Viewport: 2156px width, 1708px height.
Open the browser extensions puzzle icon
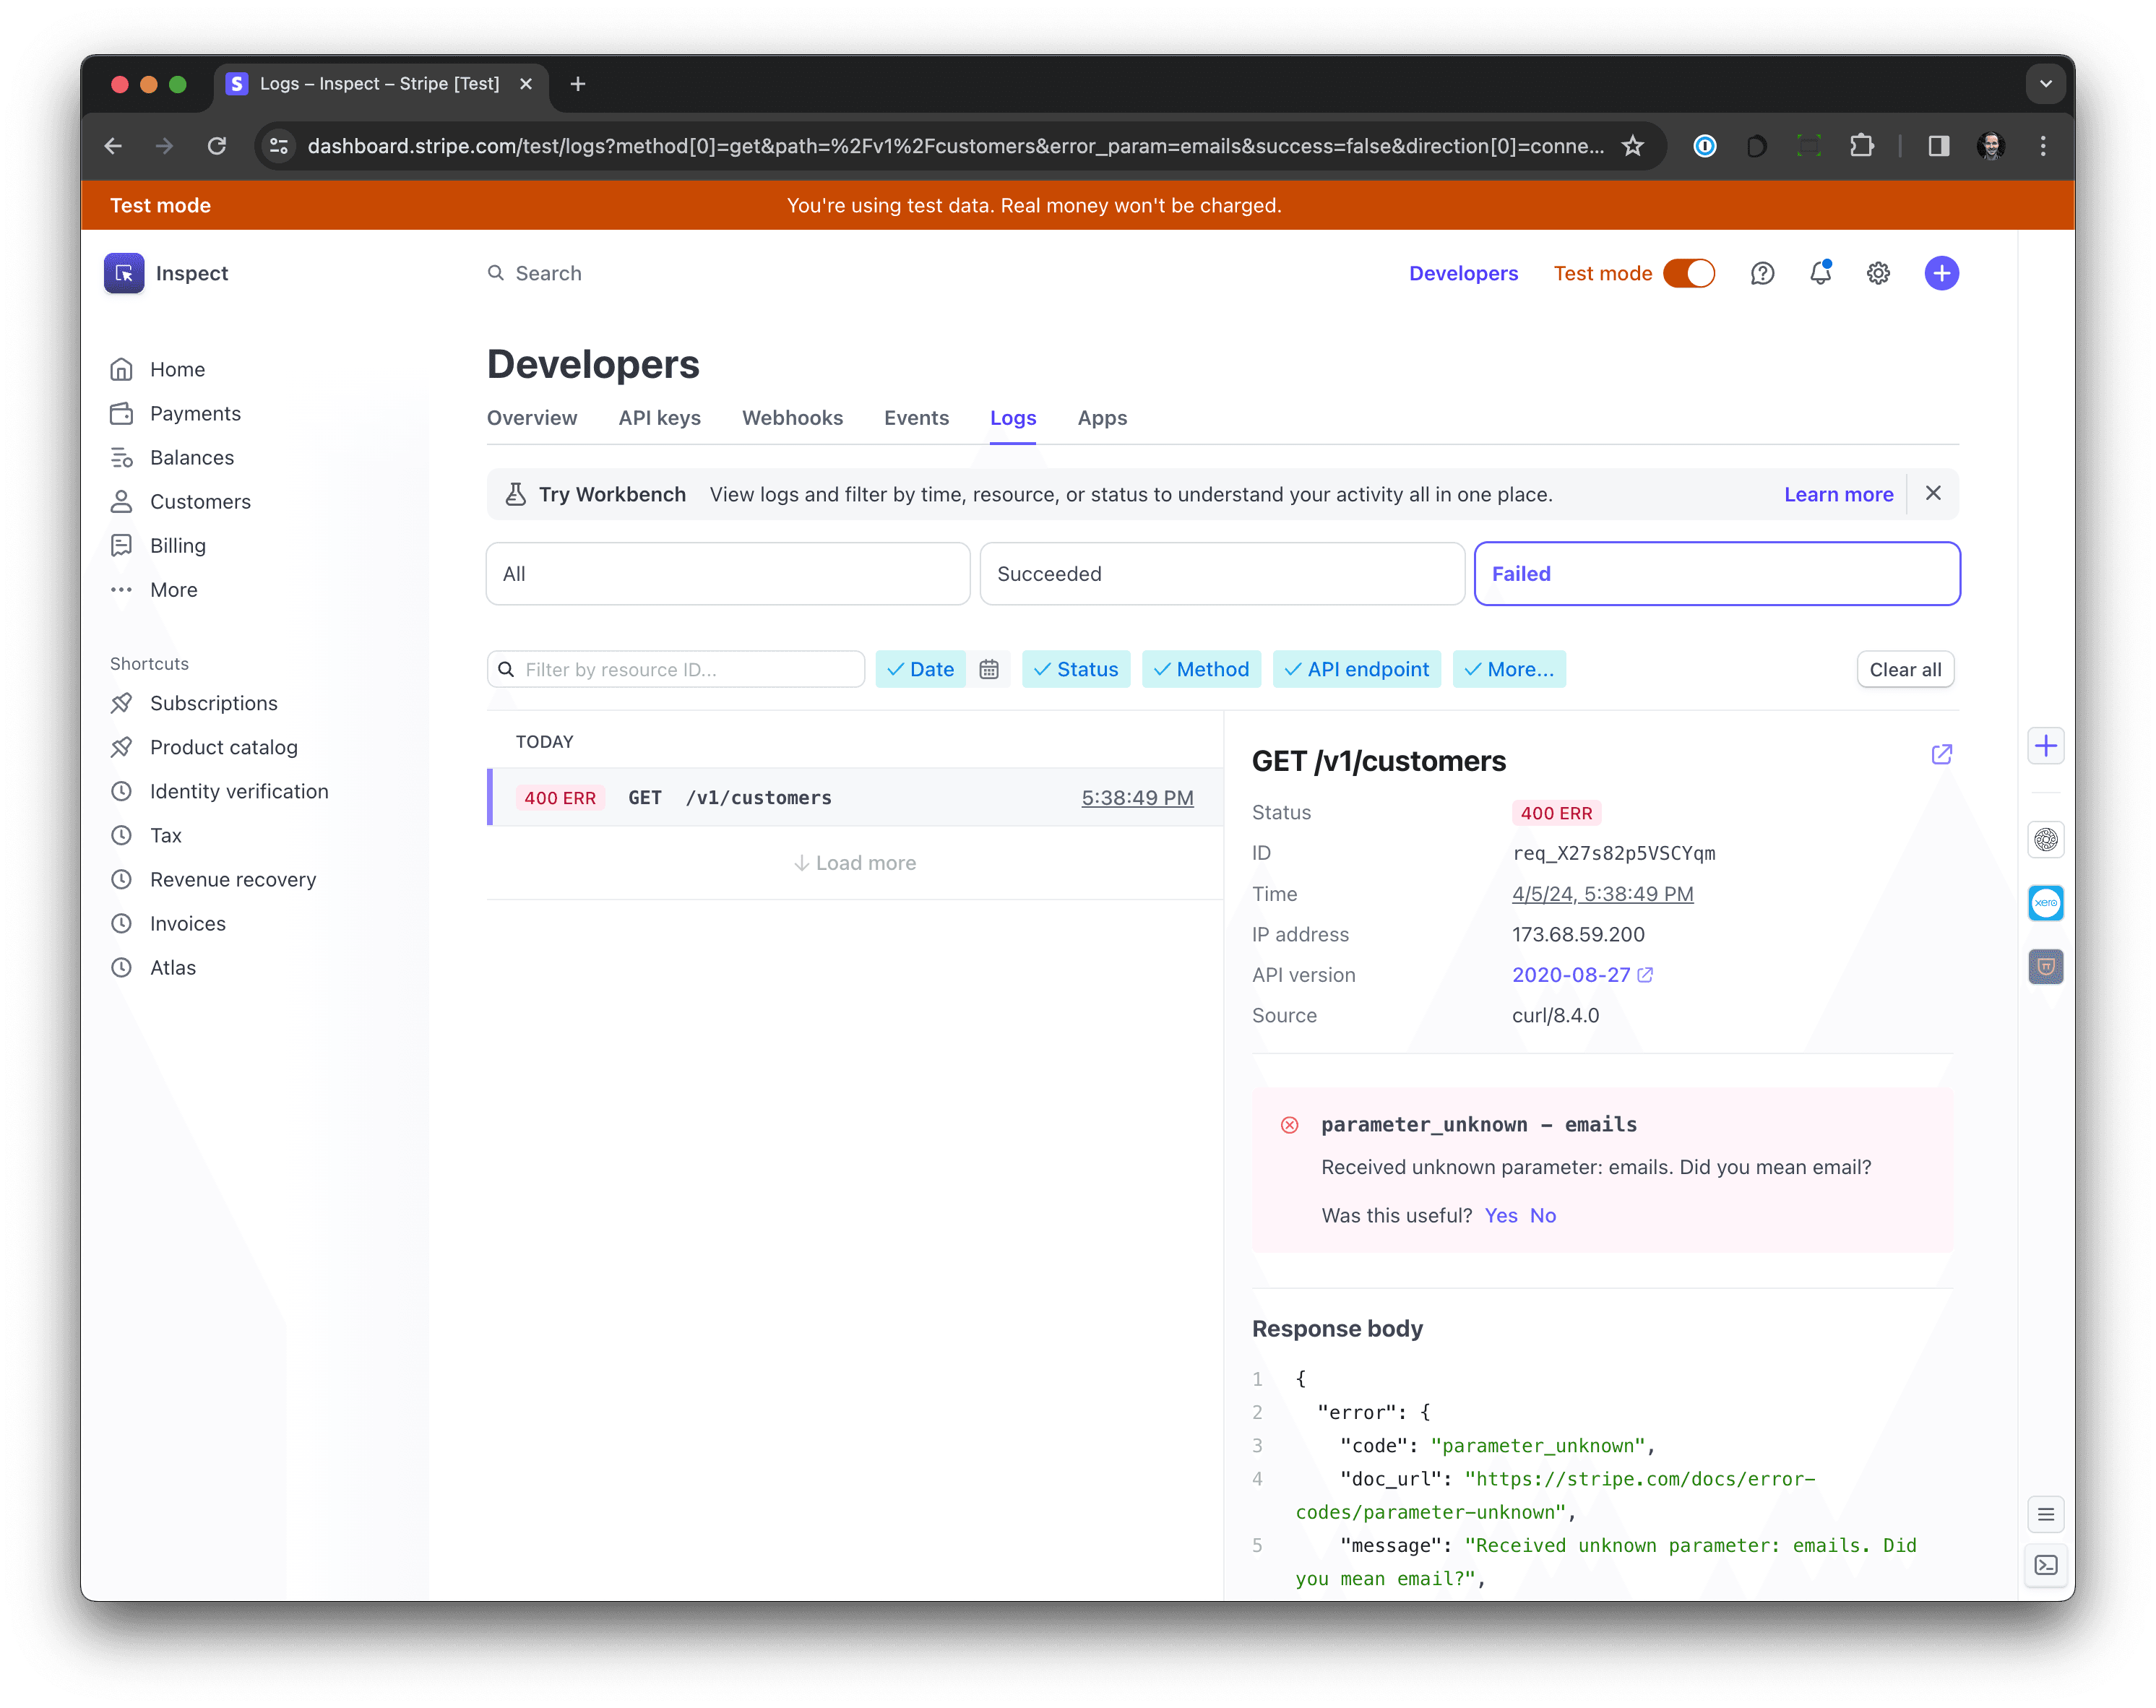click(x=1861, y=146)
